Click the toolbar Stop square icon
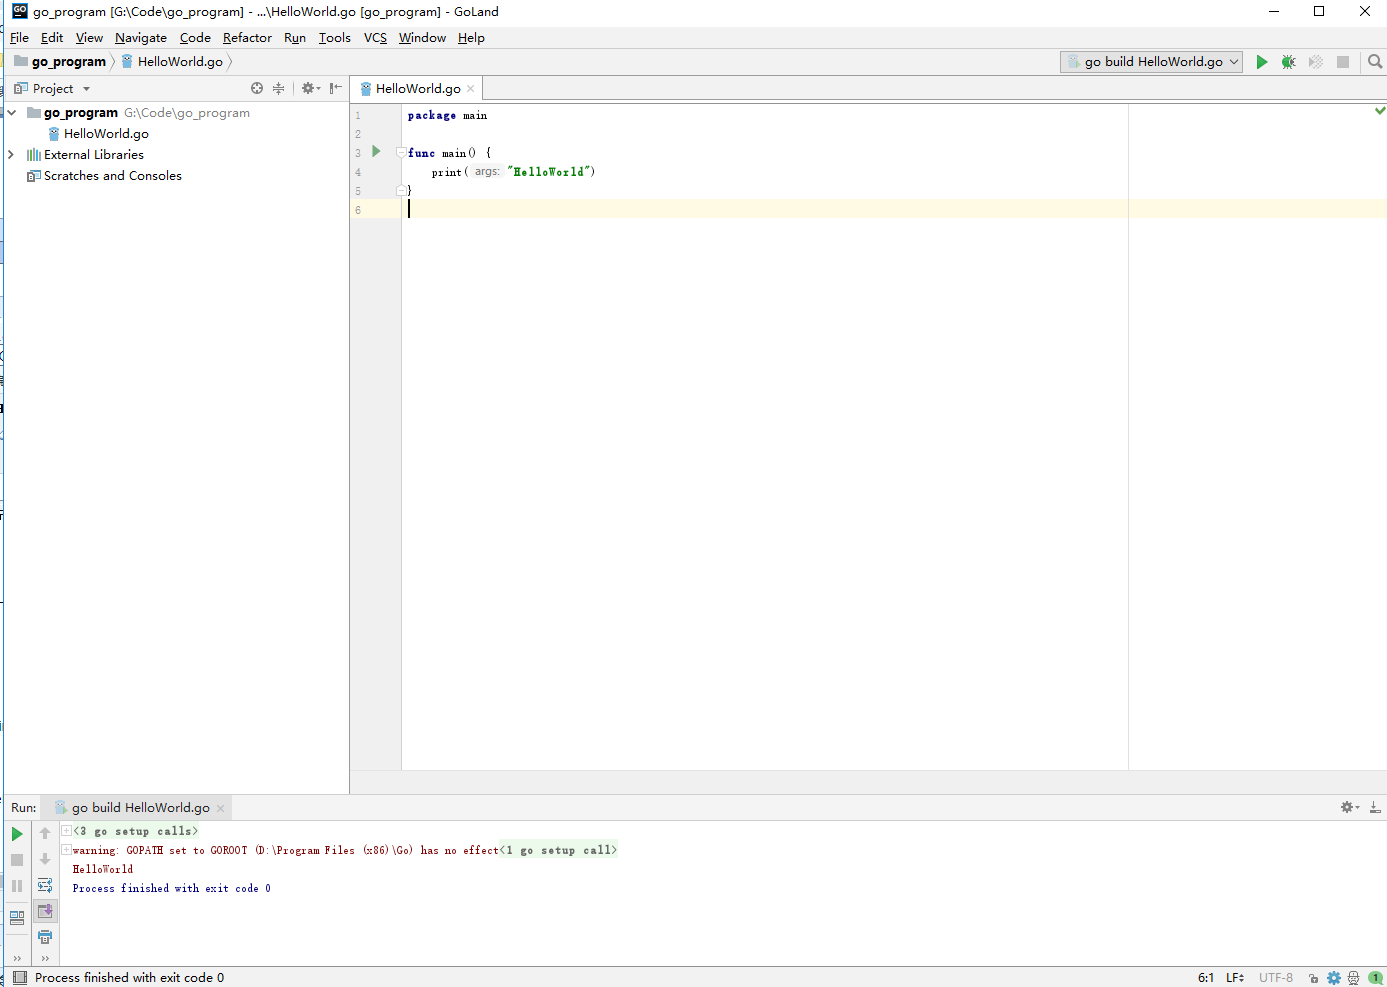This screenshot has width=1387, height=987. coord(1343,62)
